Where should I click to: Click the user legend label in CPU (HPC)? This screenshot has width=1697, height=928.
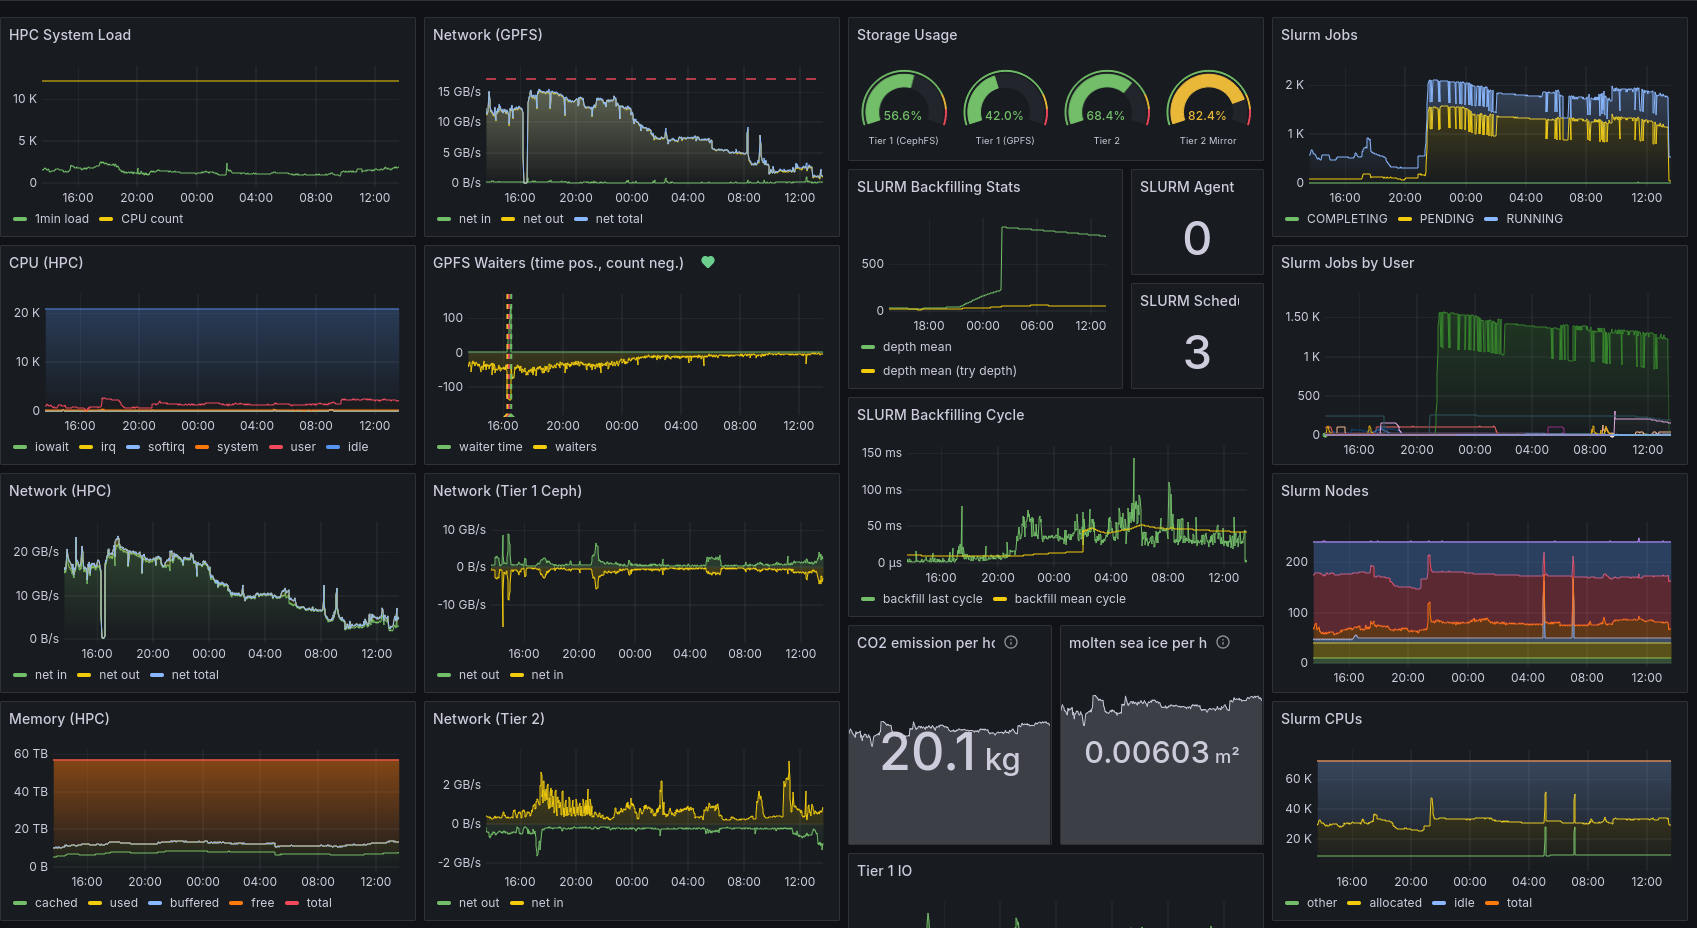[x=303, y=447]
